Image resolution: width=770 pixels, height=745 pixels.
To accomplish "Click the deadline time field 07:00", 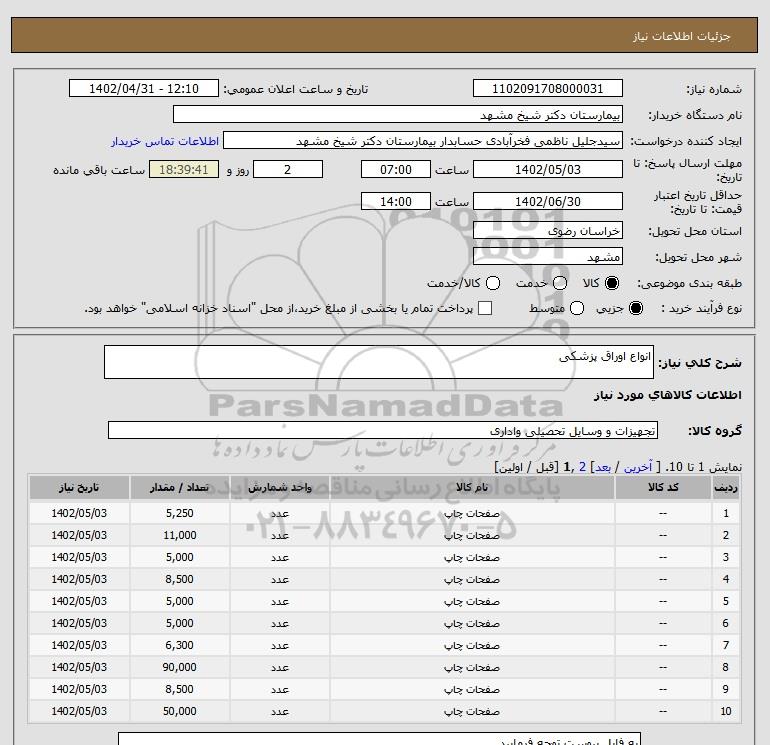I will (x=396, y=169).
